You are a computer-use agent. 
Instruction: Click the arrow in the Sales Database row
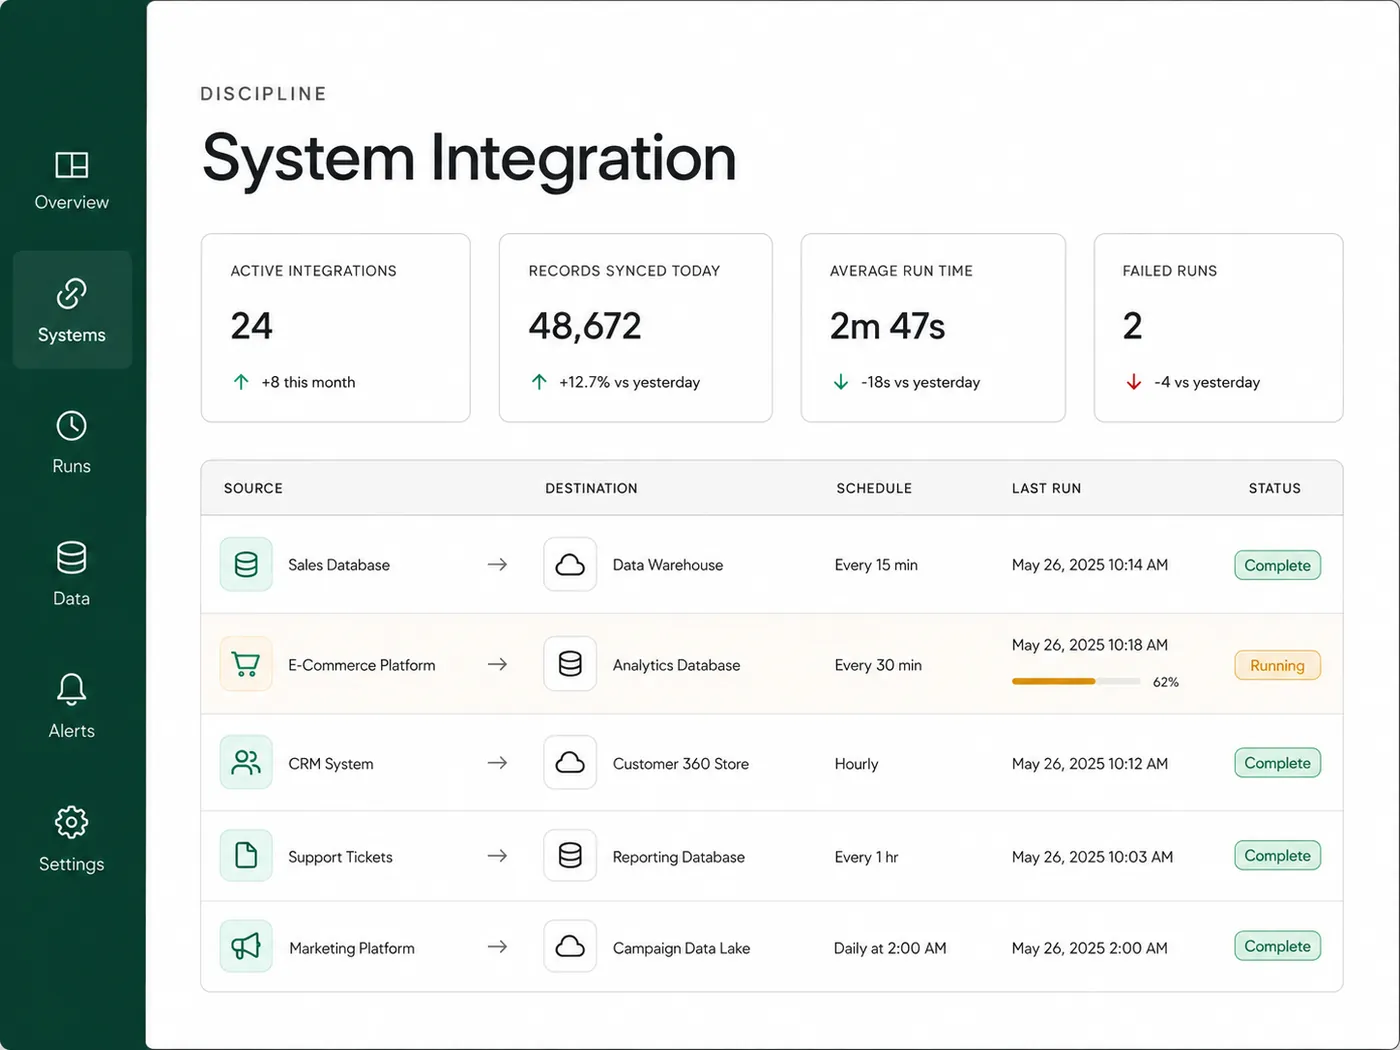497,565
